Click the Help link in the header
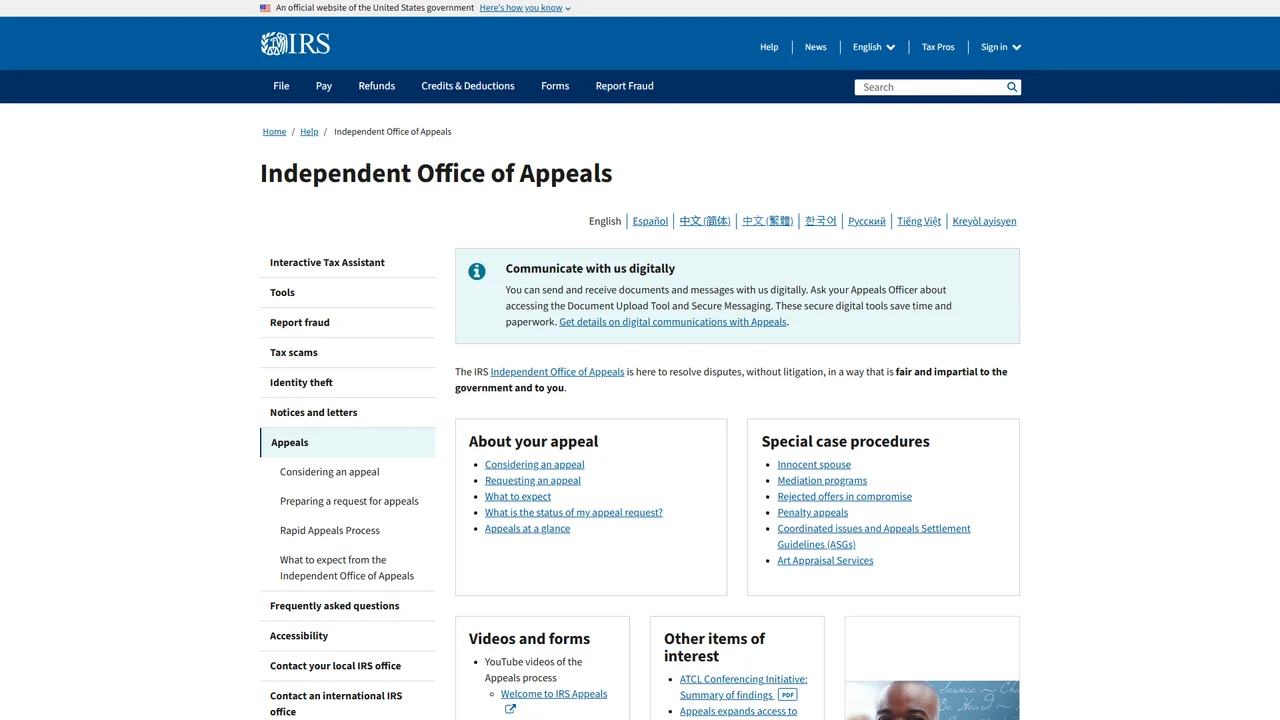Viewport: 1280px width, 720px height. [x=769, y=47]
